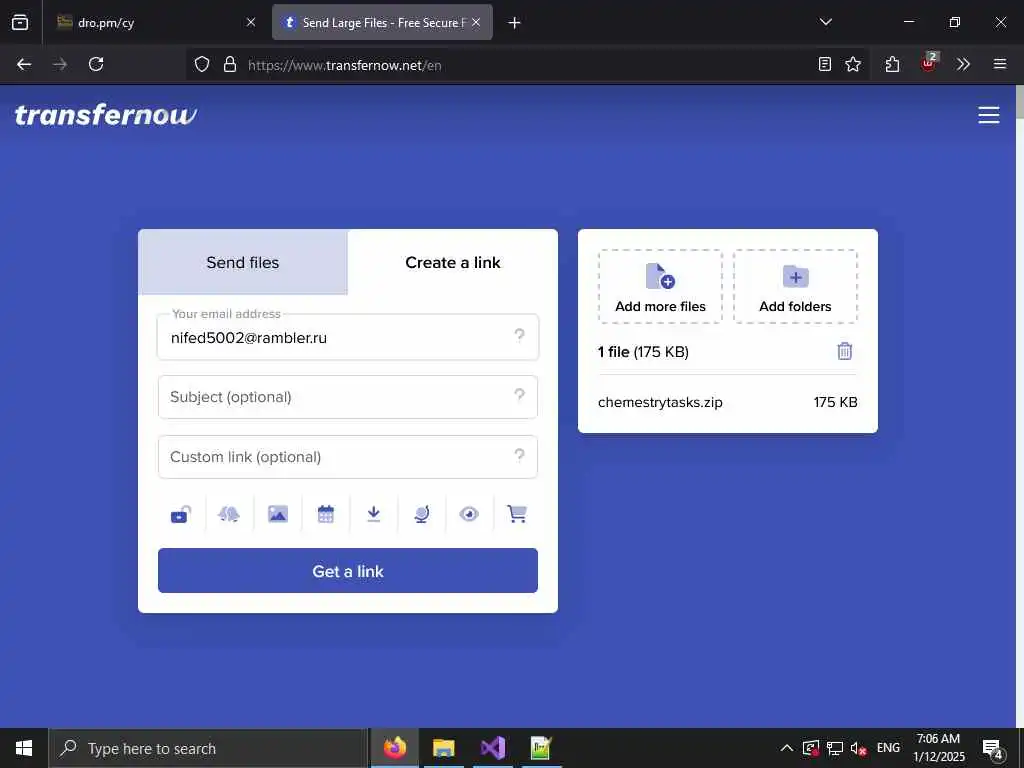Open the globe language option icon
The image size is (1024, 768).
(x=422, y=515)
